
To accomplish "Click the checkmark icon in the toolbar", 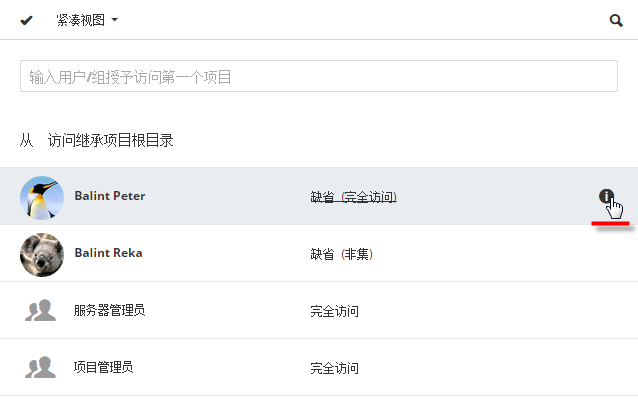I will point(26,20).
